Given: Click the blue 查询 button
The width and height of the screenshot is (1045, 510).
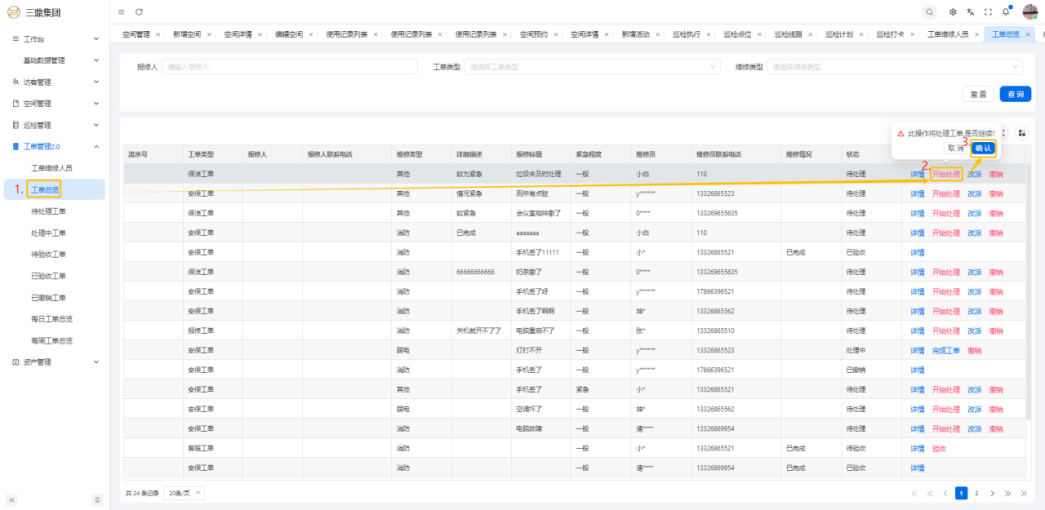Looking at the screenshot, I should [x=1015, y=94].
